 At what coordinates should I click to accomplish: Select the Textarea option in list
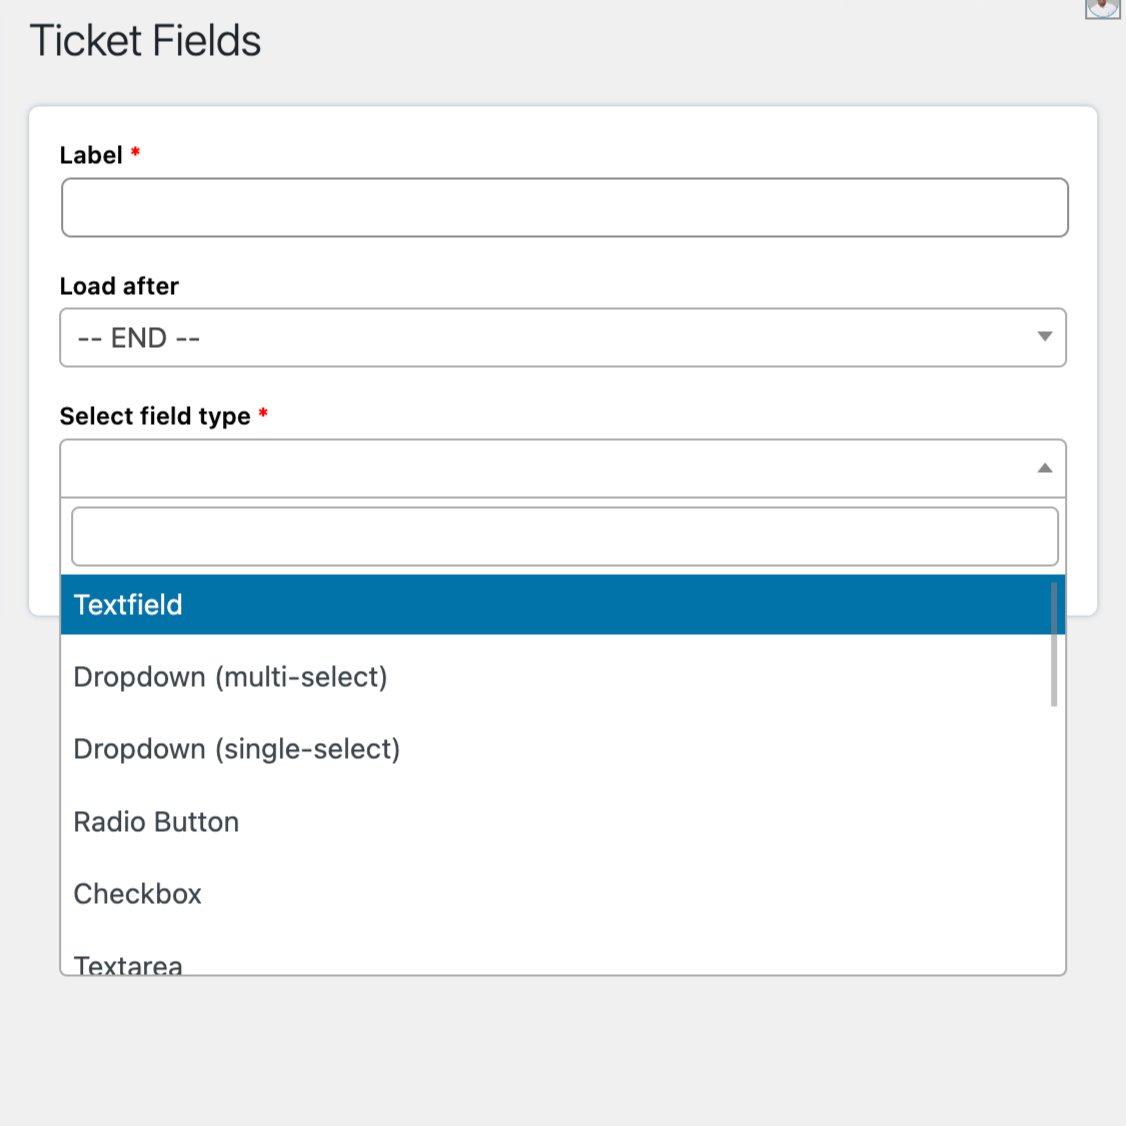pyautogui.click(x=128, y=965)
